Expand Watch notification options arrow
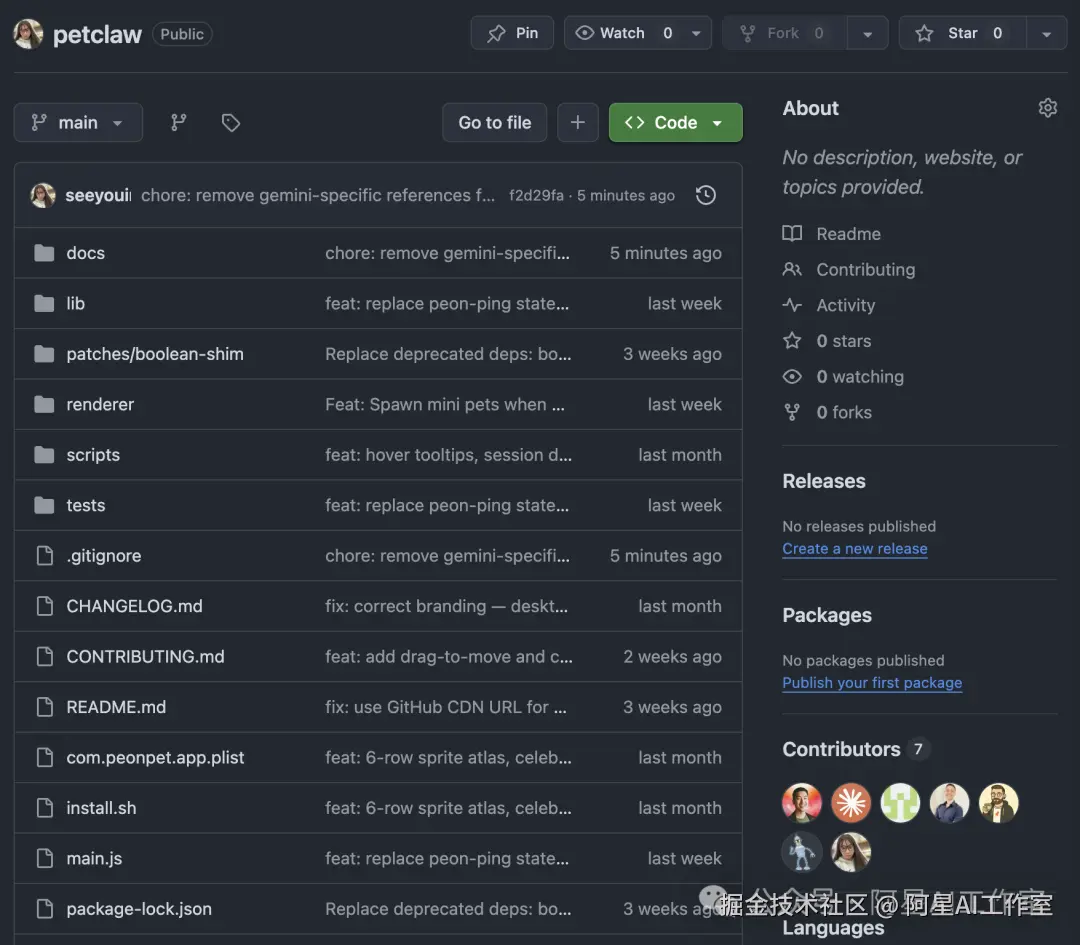Image resolution: width=1080 pixels, height=945 pixels. [696, 33]
